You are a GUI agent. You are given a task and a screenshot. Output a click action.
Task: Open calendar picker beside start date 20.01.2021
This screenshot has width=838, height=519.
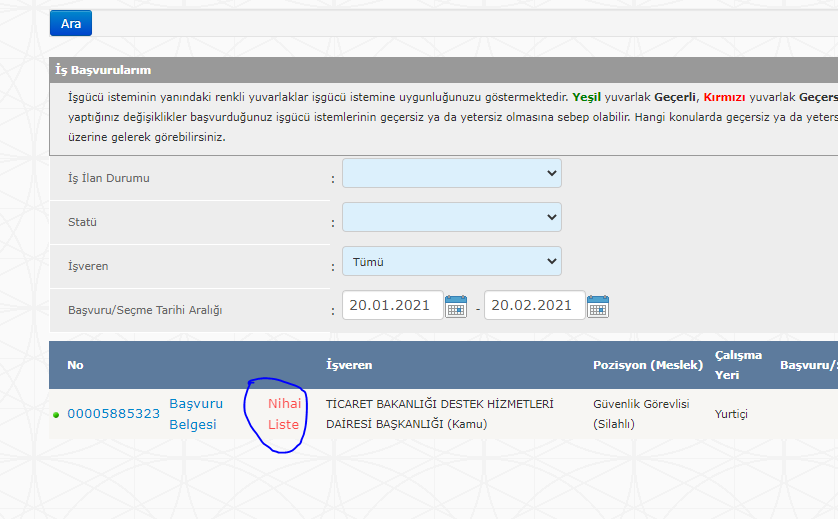coord(456,307)
